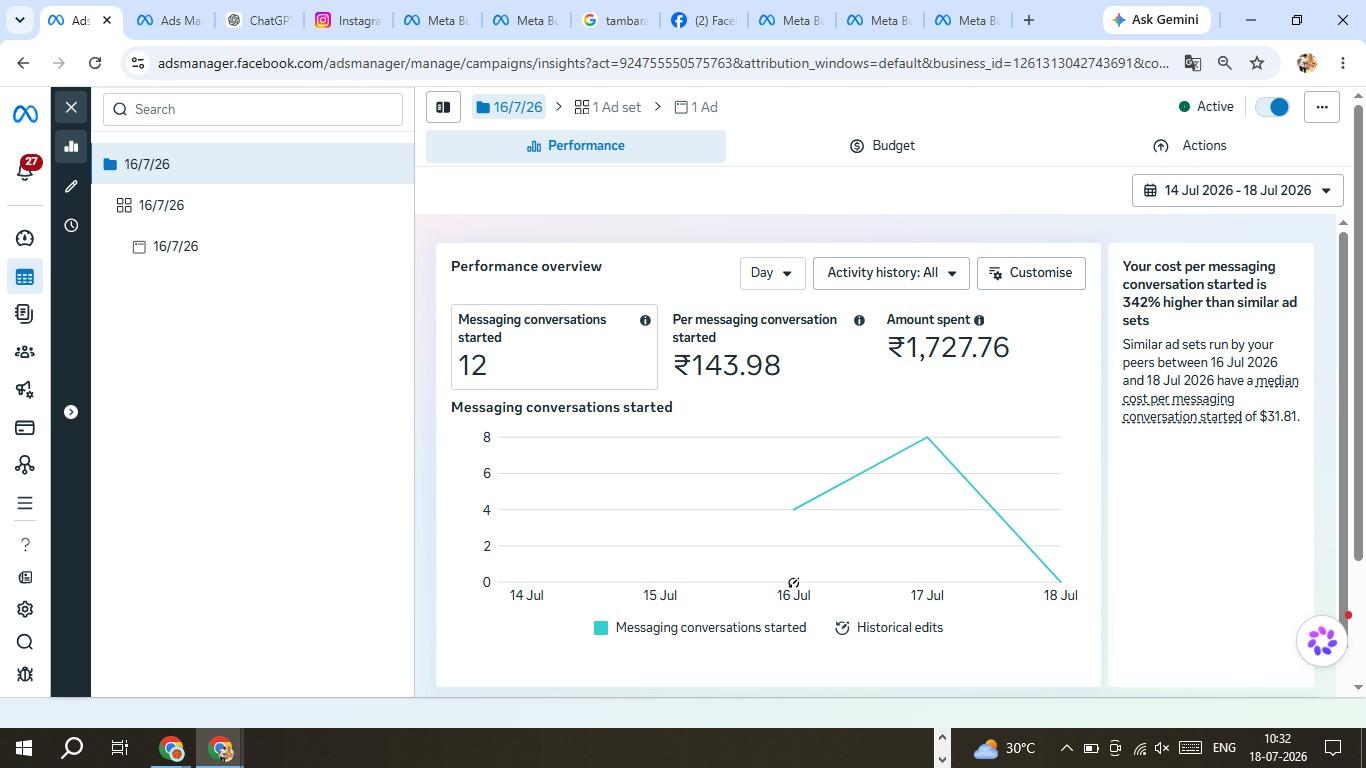
Task: Toggle the side-by-side panel layout icon
Action: (443, 107)
